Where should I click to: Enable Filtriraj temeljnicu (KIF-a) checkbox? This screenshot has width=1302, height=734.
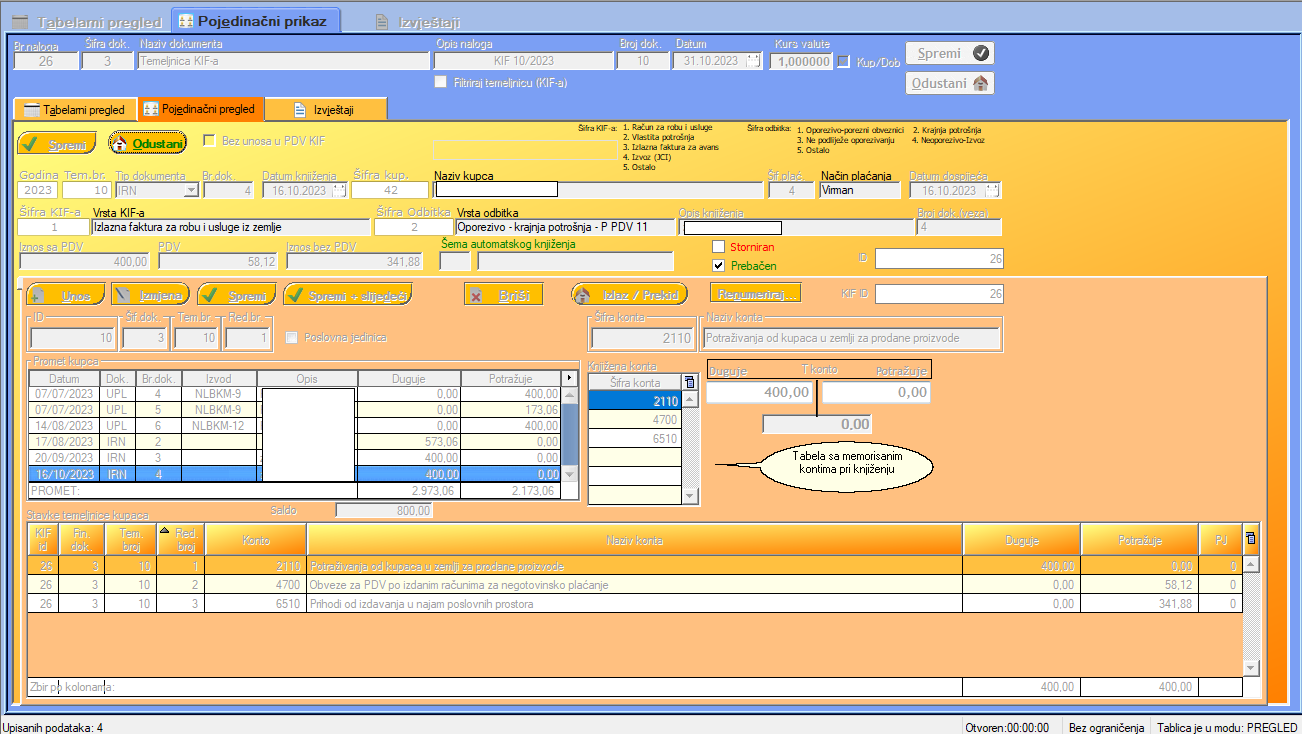[441, 82]
